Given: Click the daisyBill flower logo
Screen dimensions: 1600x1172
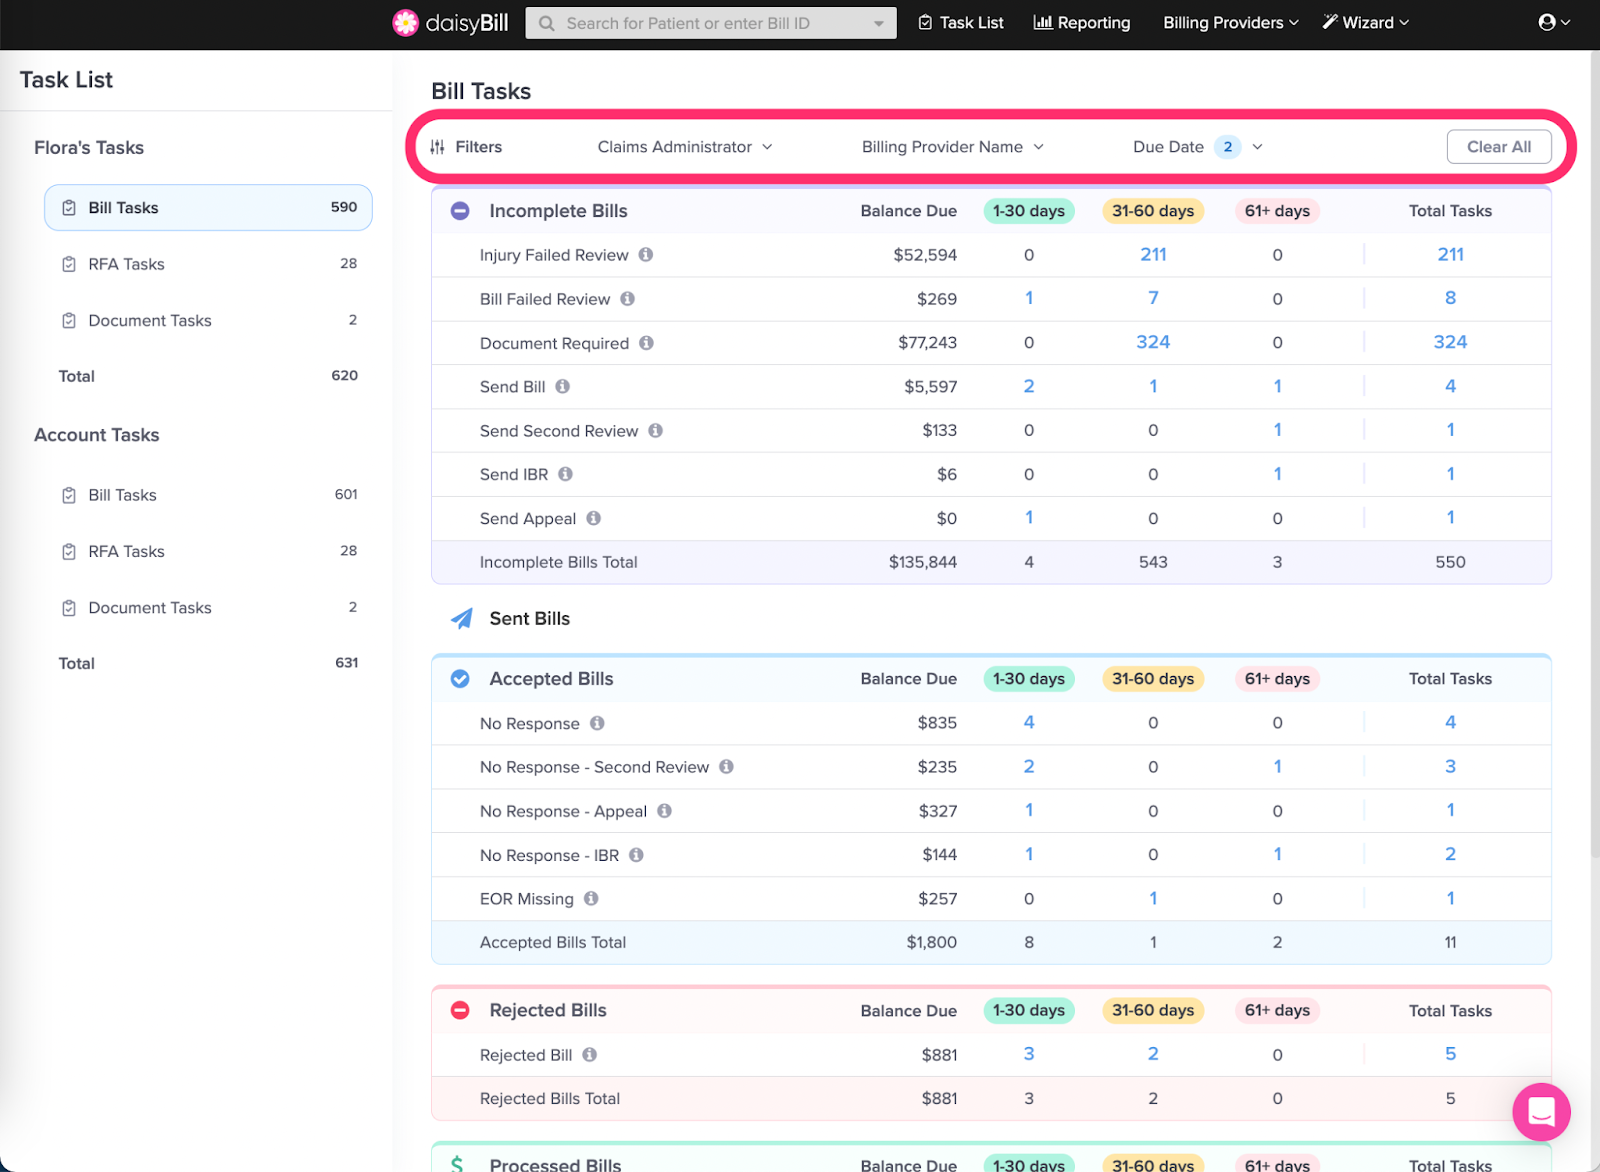Looking at the screenshot, I should point(405,23).
